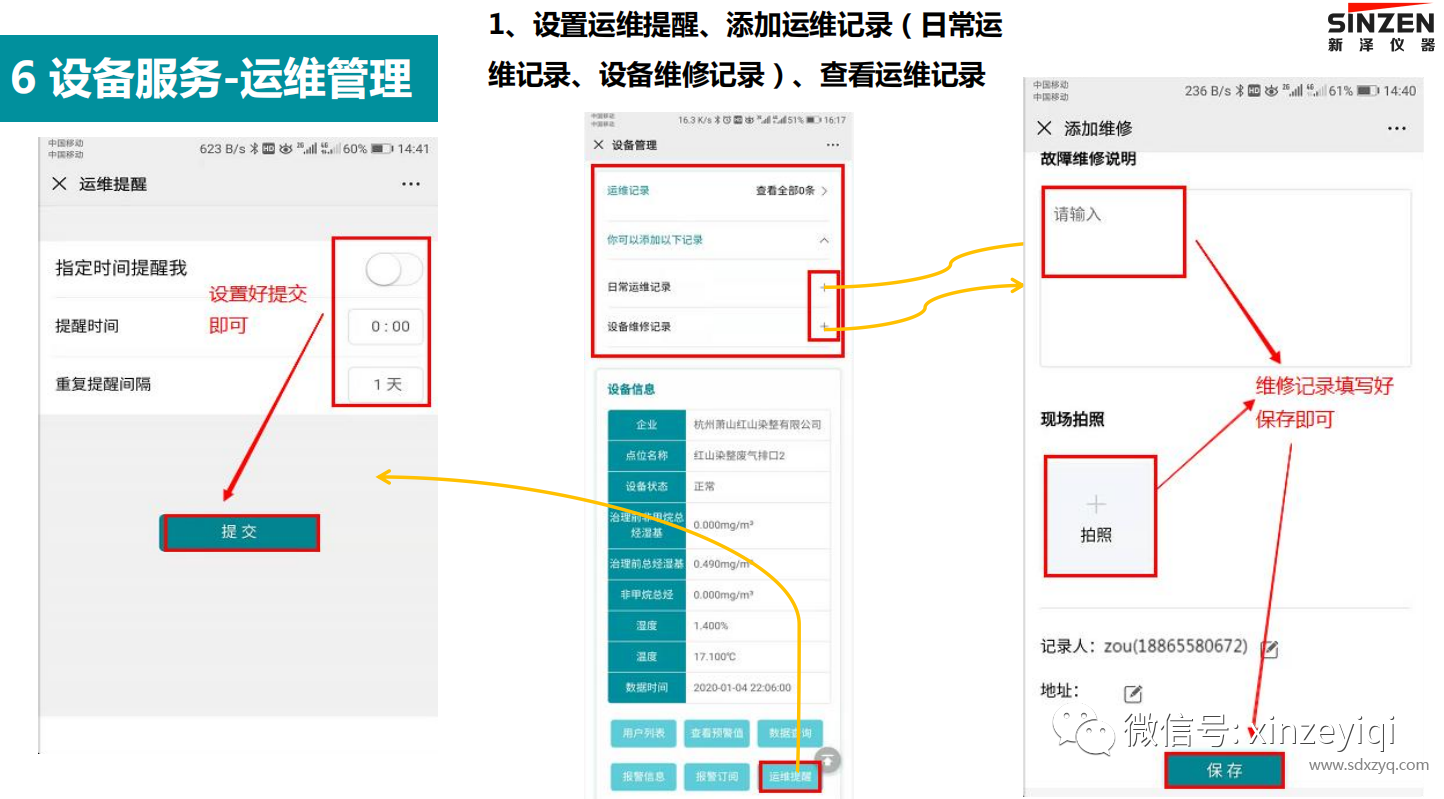
Task: Select the 数据时间 value 2020-01-04 22:06:00
Action: [x=743, y=688]
